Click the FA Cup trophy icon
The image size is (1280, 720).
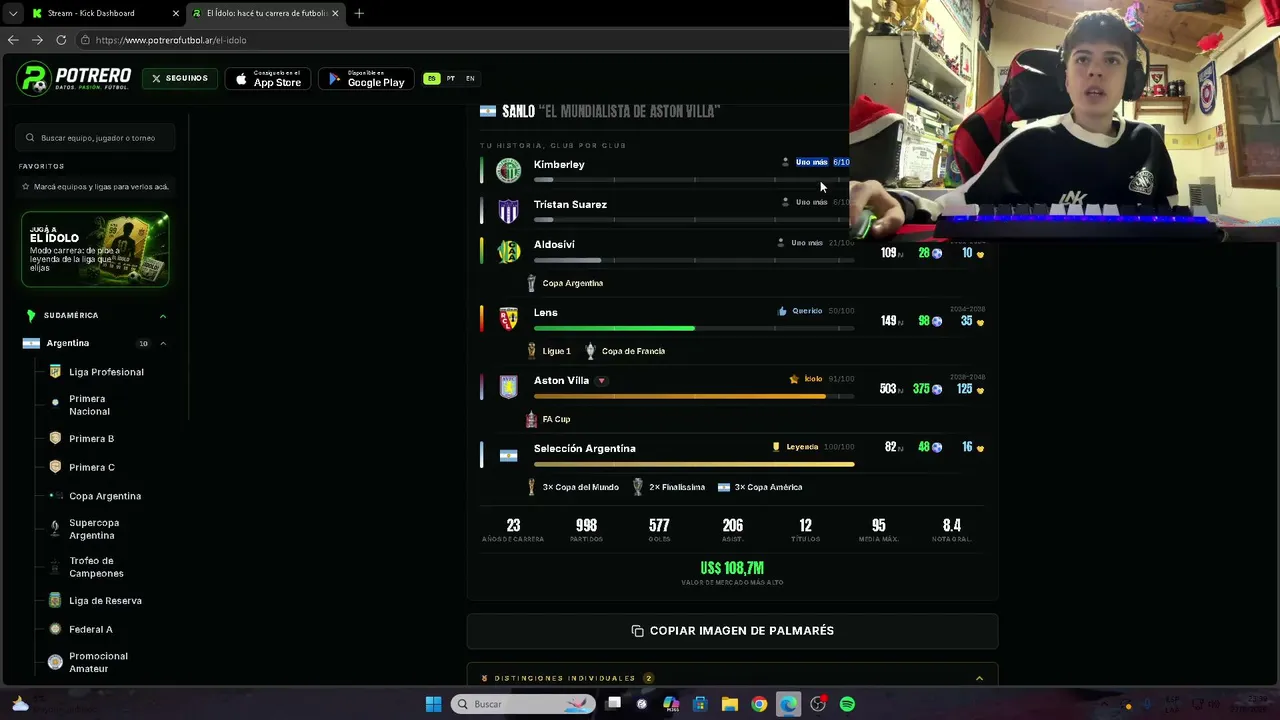531,419
